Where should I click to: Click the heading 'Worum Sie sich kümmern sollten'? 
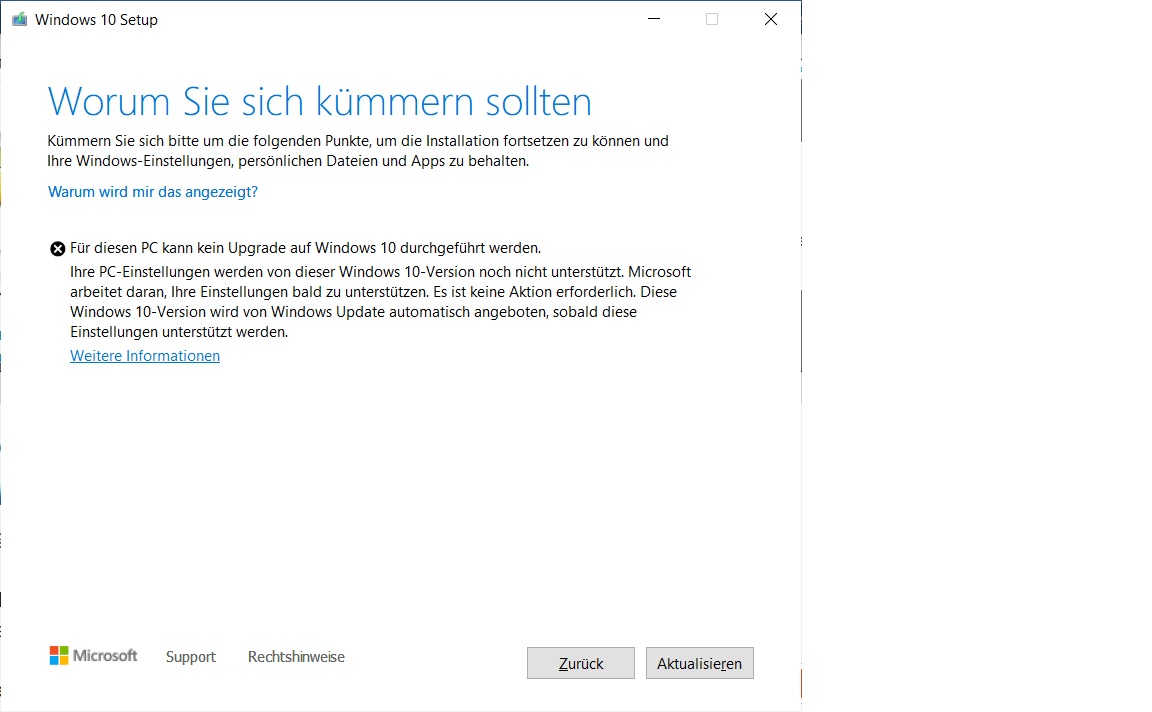(x=320, y=101)
